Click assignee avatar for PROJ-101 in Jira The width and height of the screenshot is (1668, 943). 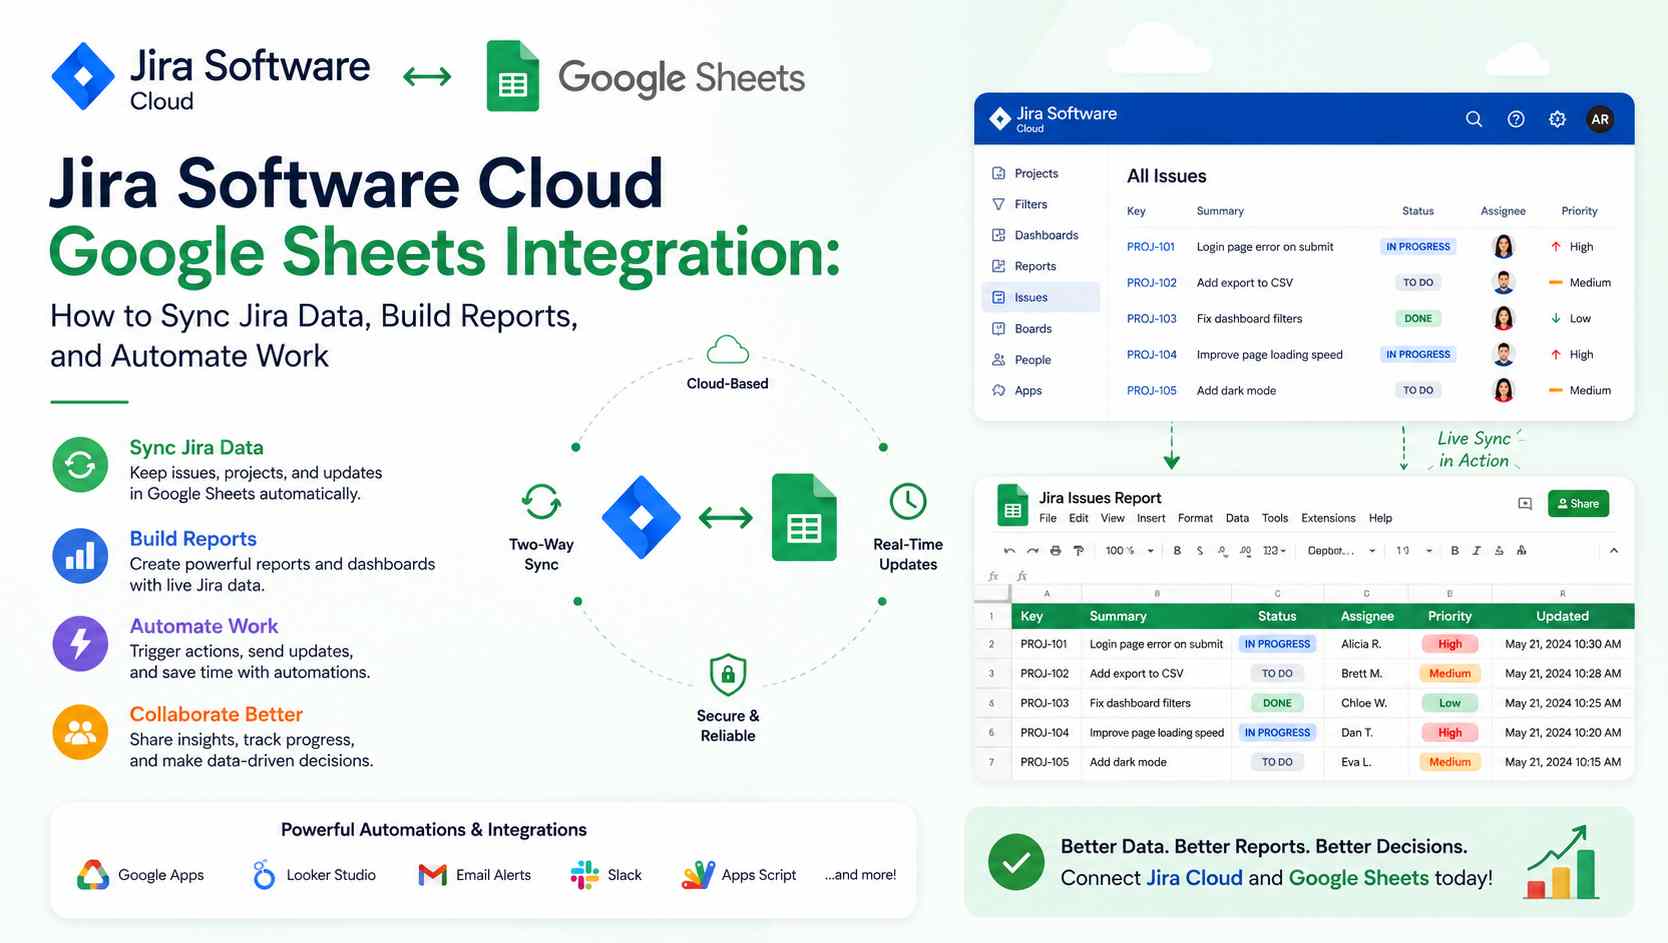1503,246
